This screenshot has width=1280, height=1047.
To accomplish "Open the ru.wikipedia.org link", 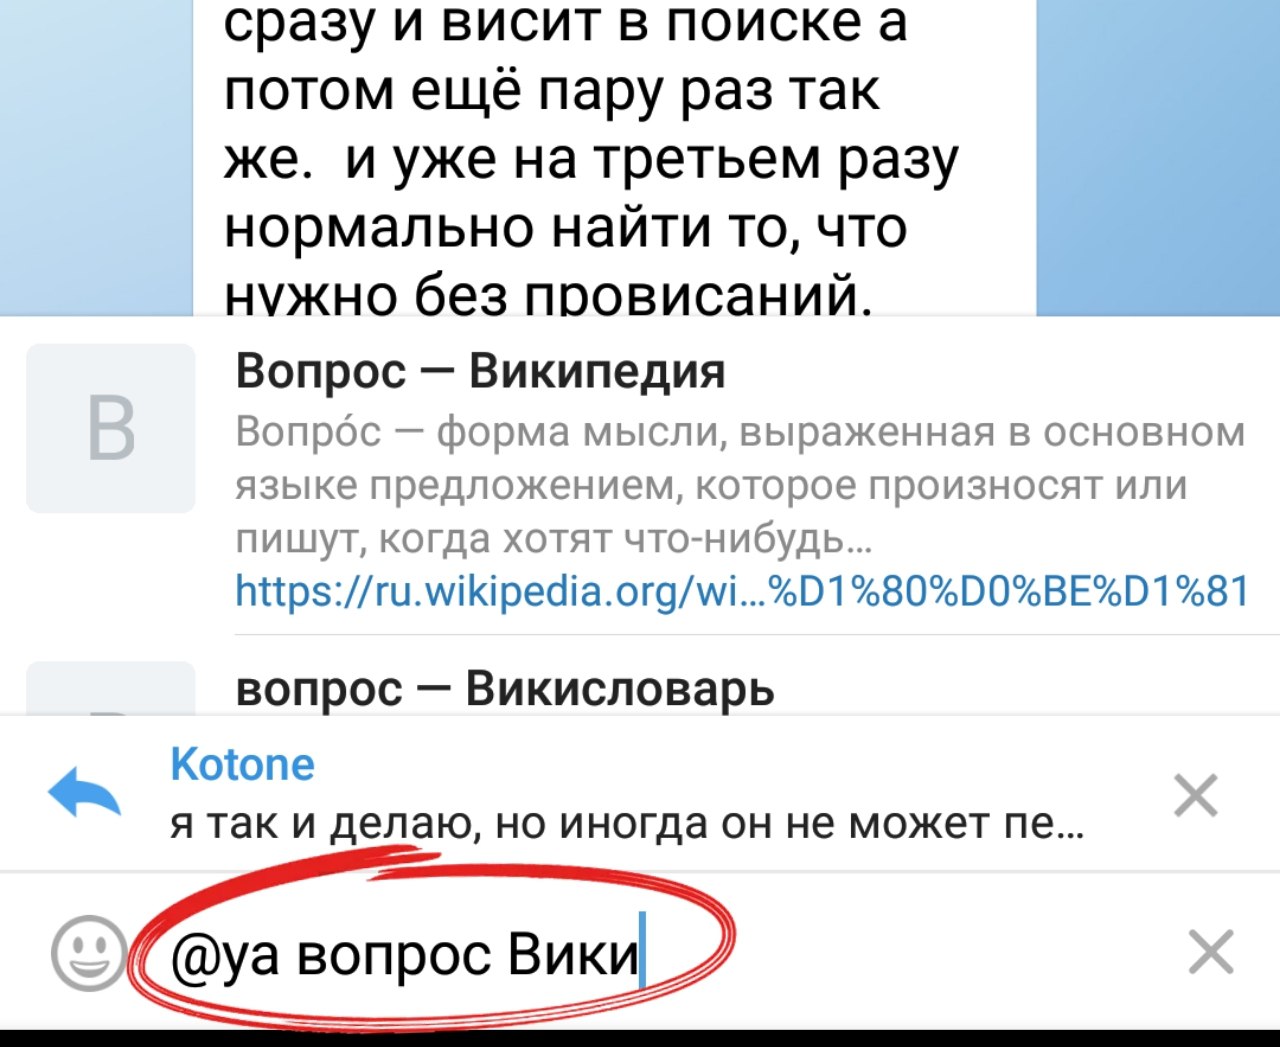I will click(742, 591).
